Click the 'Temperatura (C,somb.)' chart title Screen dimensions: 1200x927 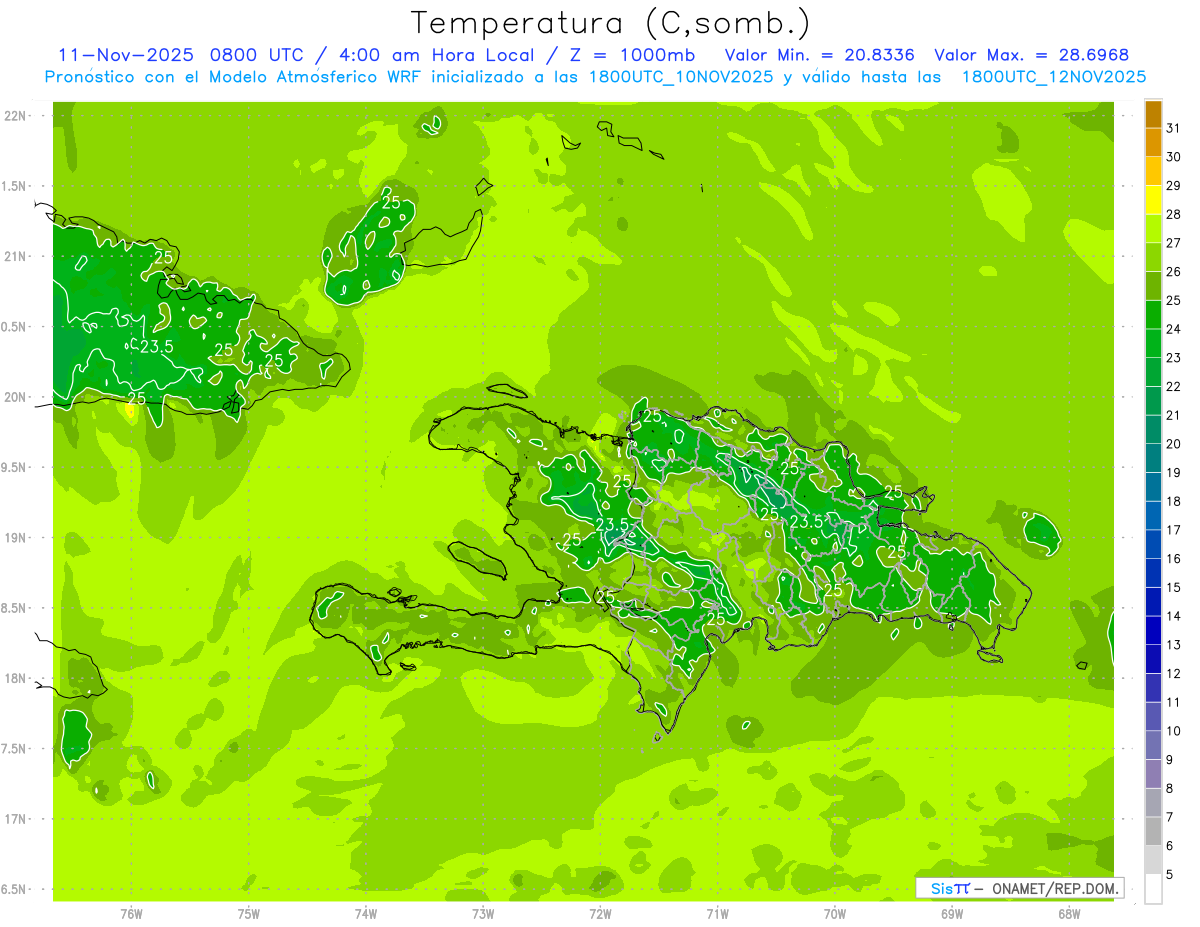(611, 23)
